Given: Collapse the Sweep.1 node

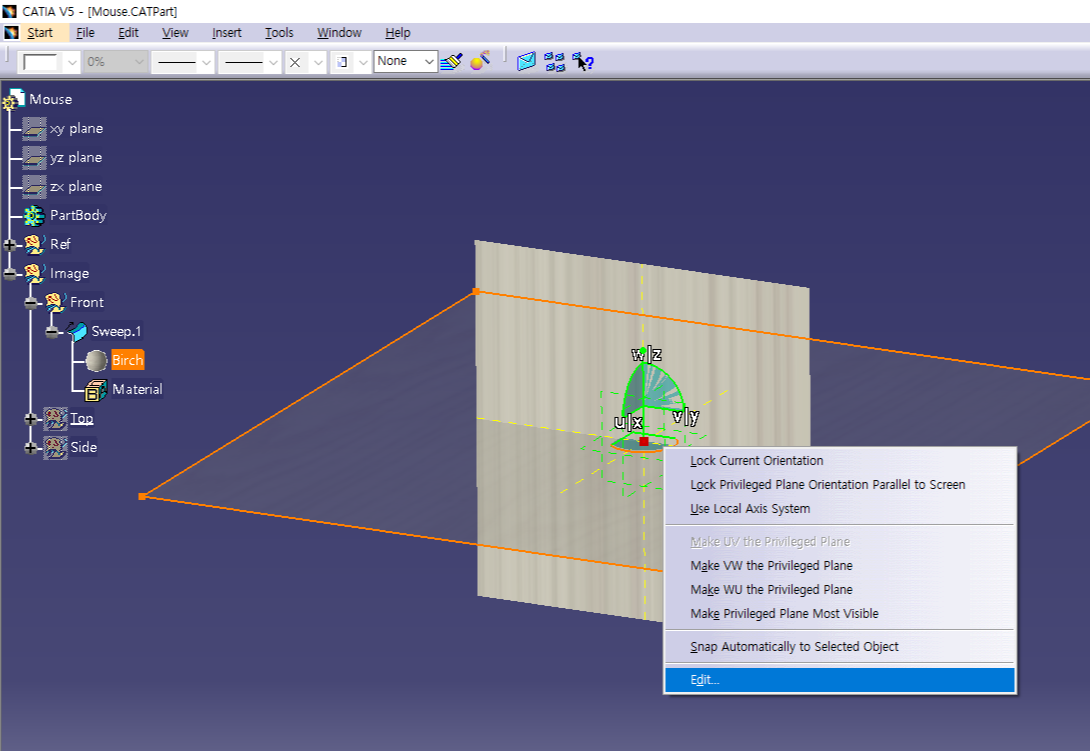Looking at the screenshot, I should 51,332.
